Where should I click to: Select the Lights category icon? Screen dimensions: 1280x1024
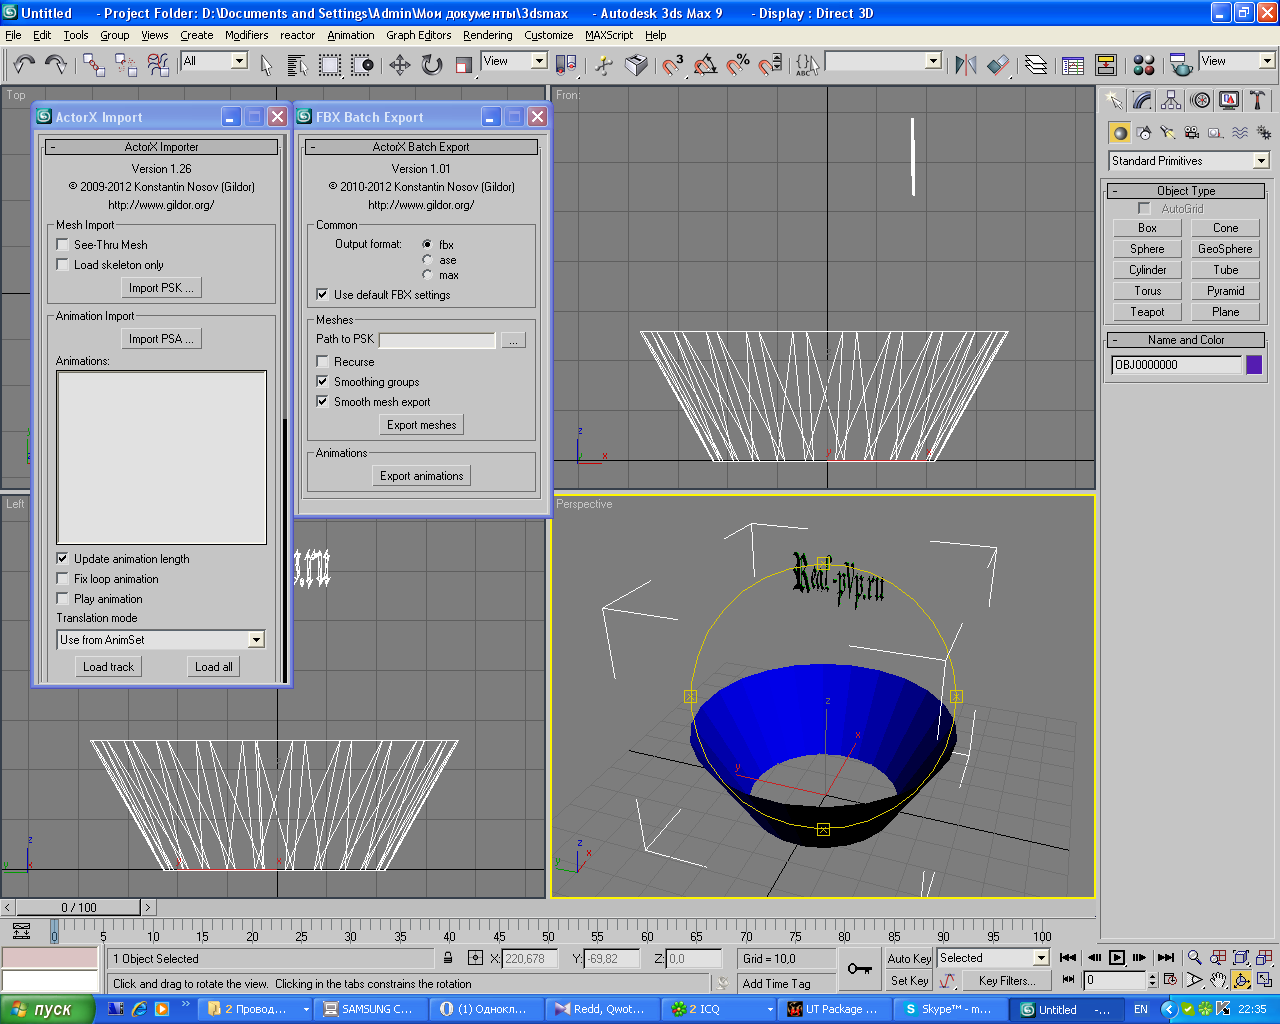[x=1168, y=132]
